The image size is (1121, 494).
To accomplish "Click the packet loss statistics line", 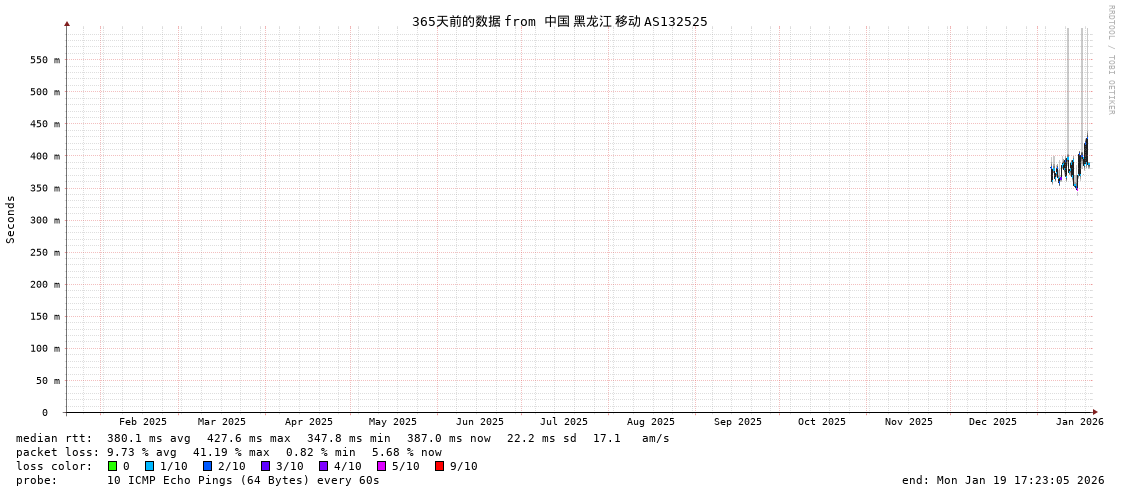I will [x=228, y=452].
